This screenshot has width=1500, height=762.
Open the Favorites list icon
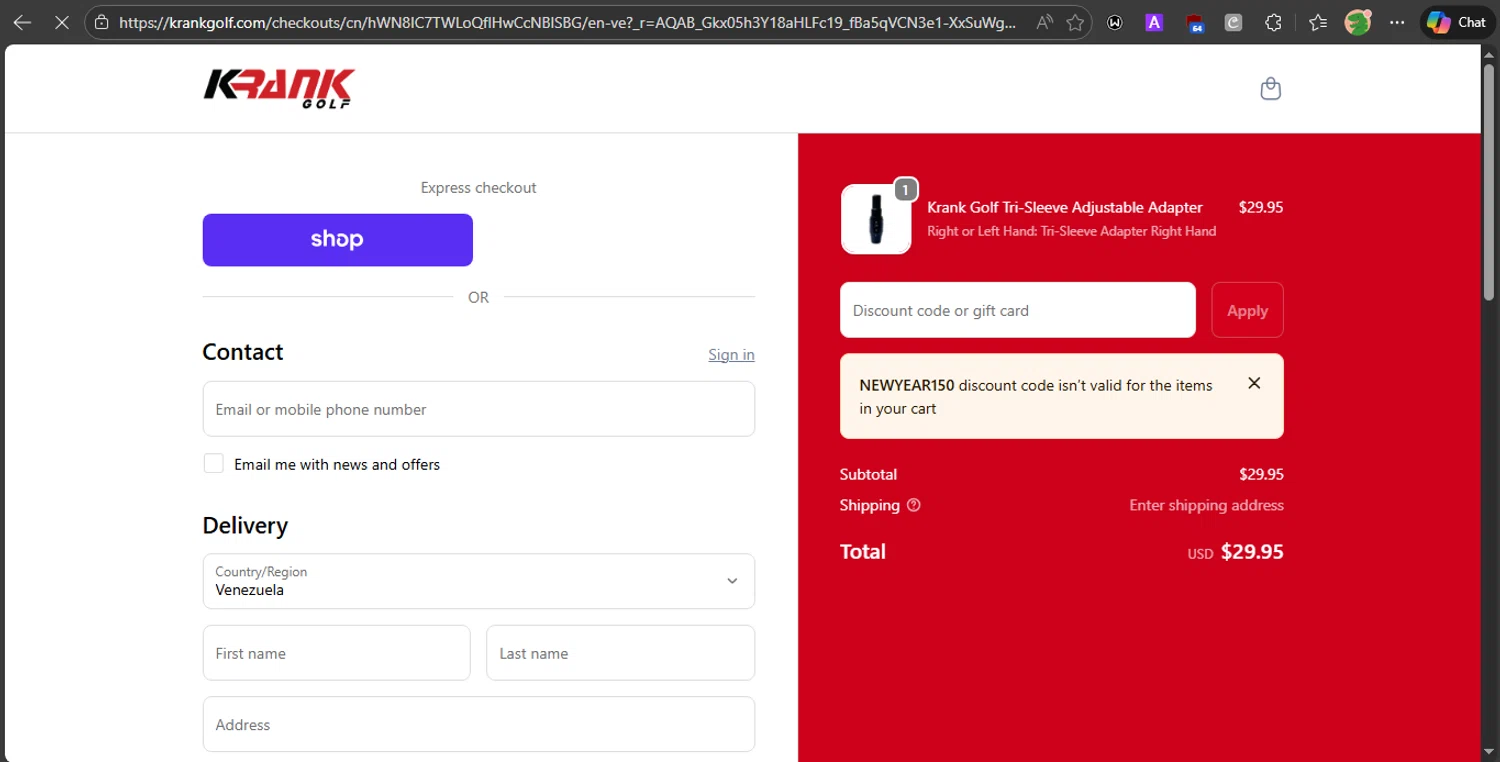tap(1317, 22)
